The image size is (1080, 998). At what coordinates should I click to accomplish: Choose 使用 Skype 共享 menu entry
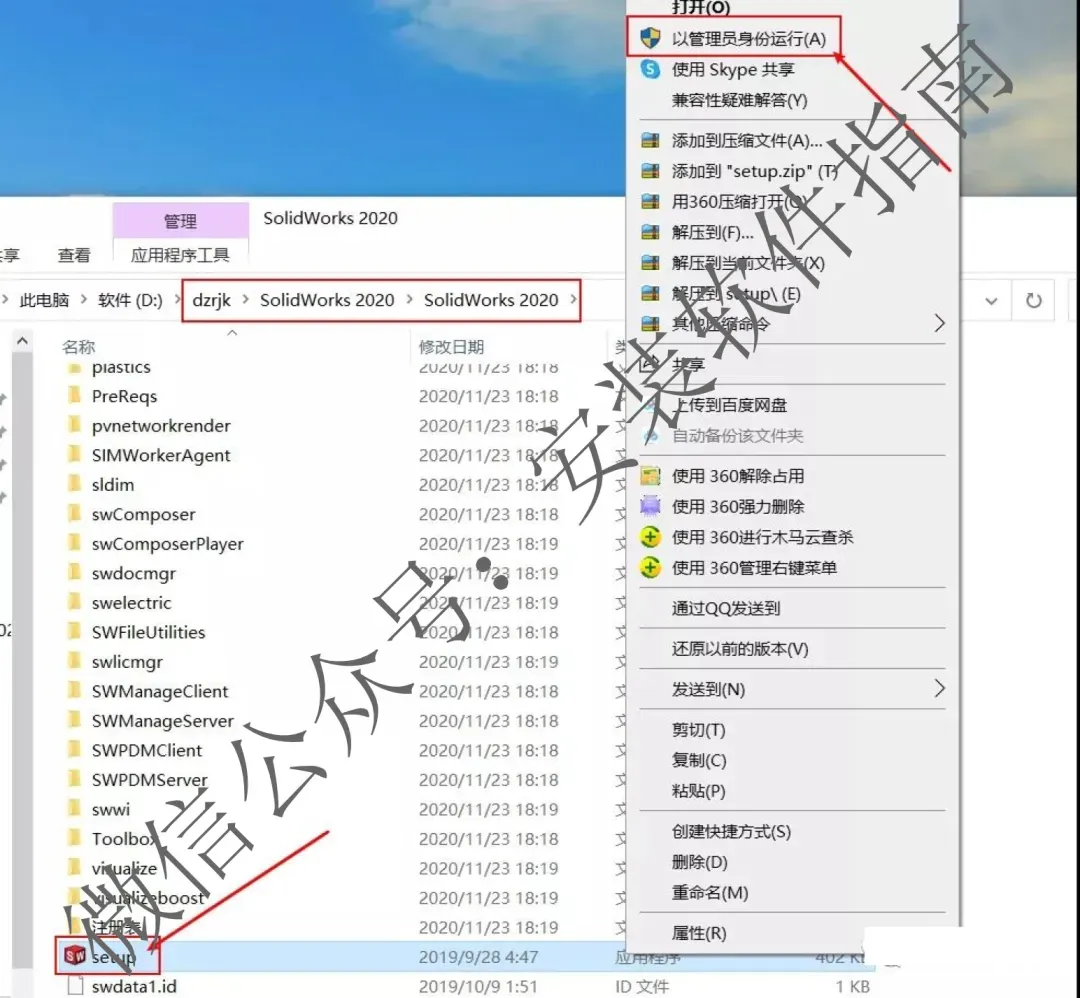[x=733, y=70]
